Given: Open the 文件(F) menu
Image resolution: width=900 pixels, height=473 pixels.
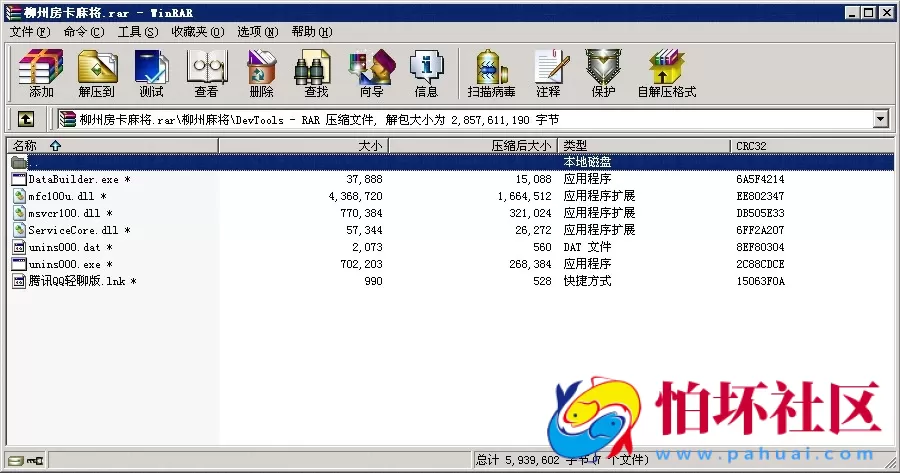Looking at the screenshot, I should [30, 32].
